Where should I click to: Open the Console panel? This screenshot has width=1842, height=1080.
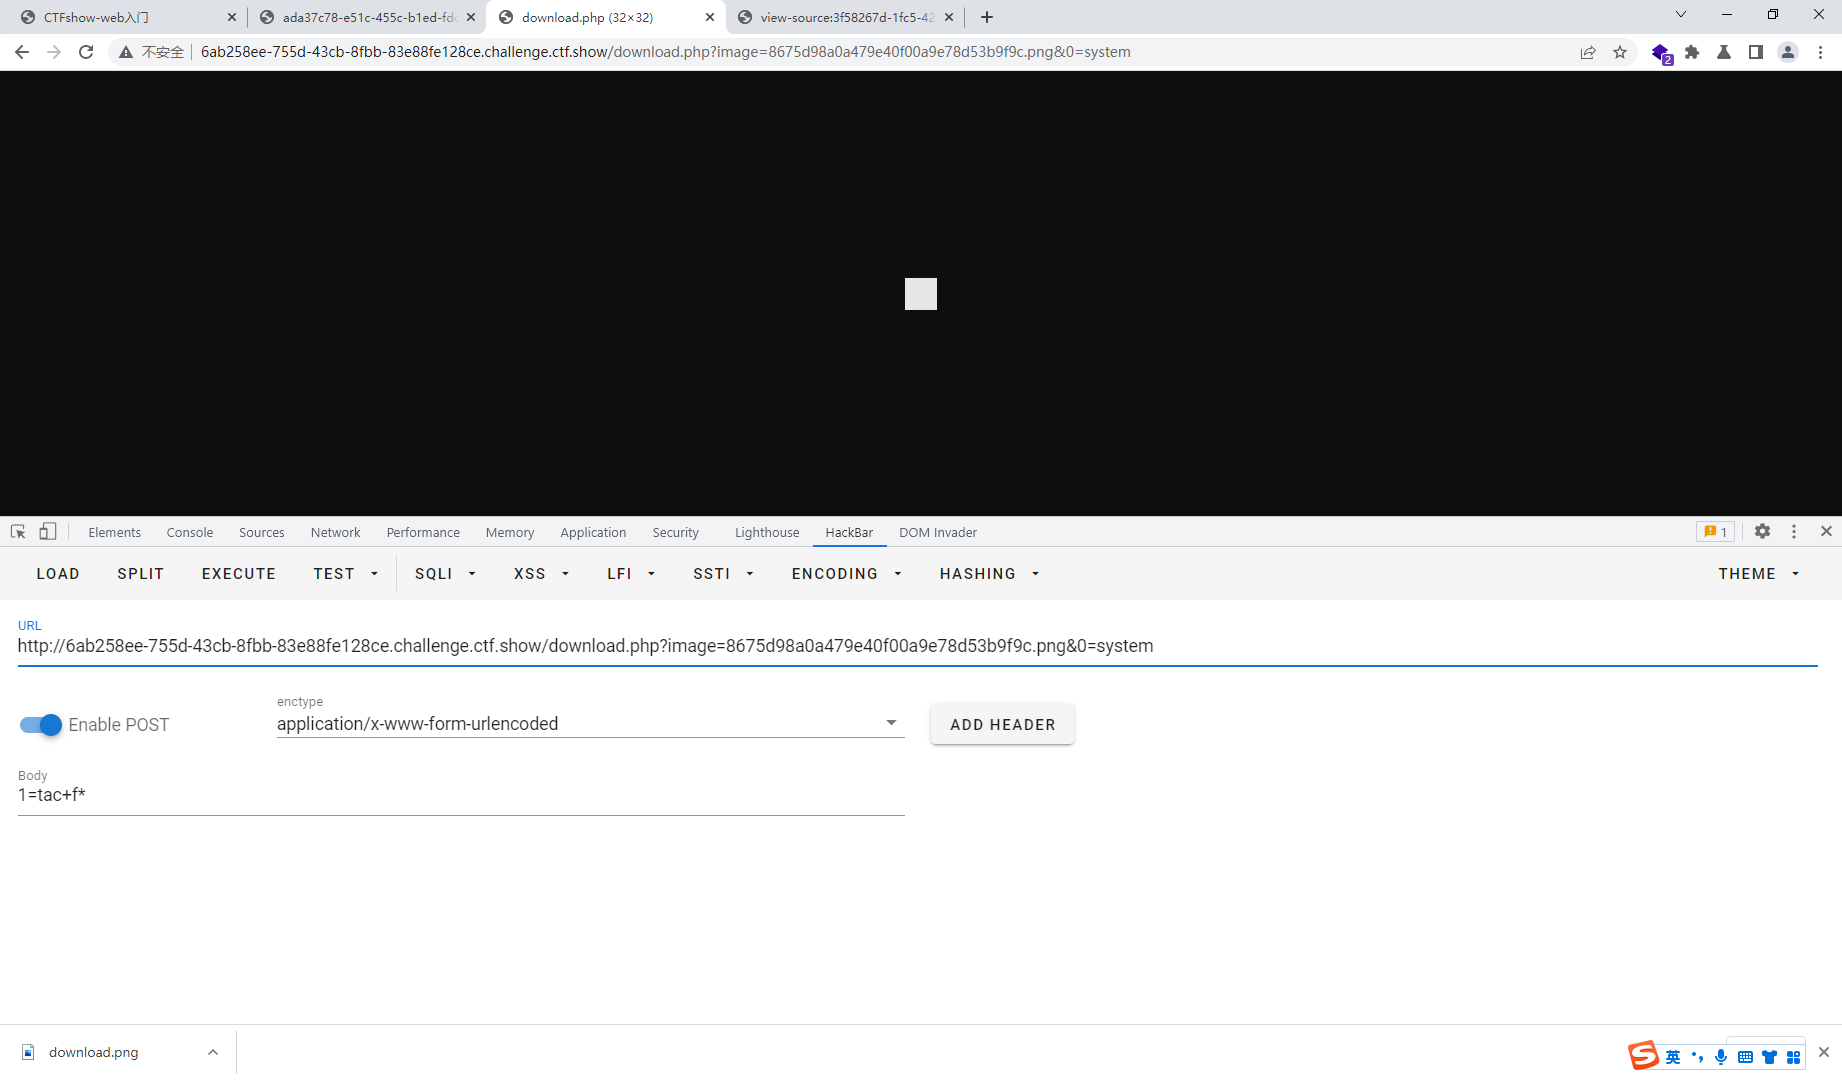[x=190, y=532]
